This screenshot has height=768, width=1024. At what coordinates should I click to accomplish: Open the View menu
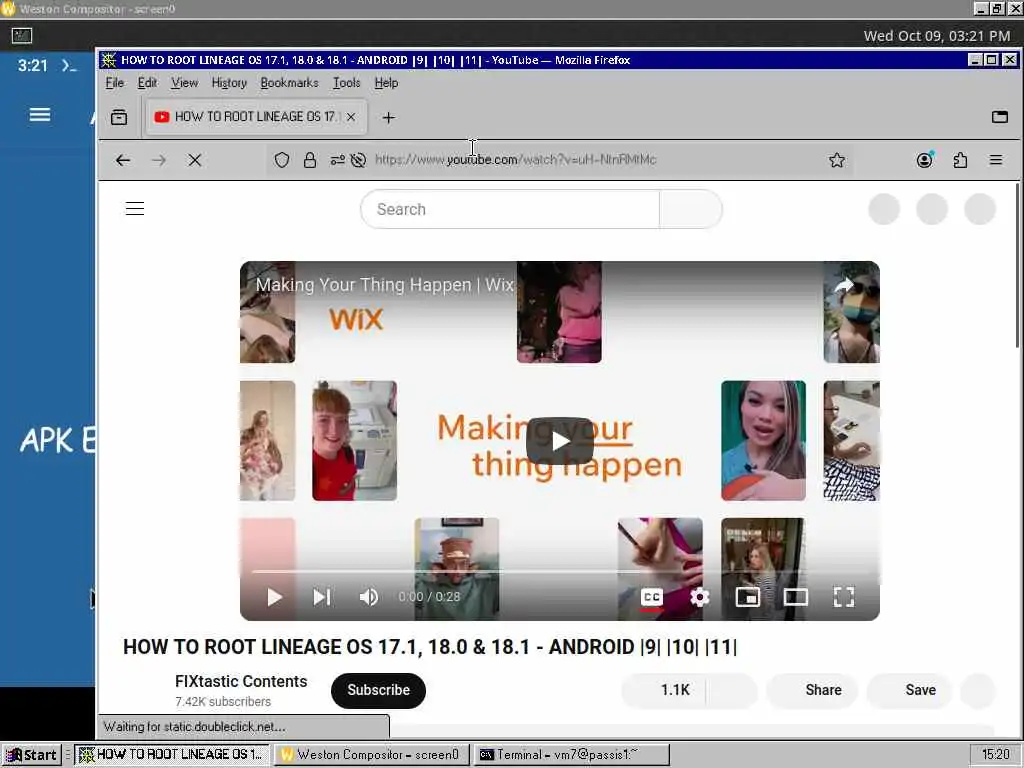pyautogui.click(x=184, y=83)
